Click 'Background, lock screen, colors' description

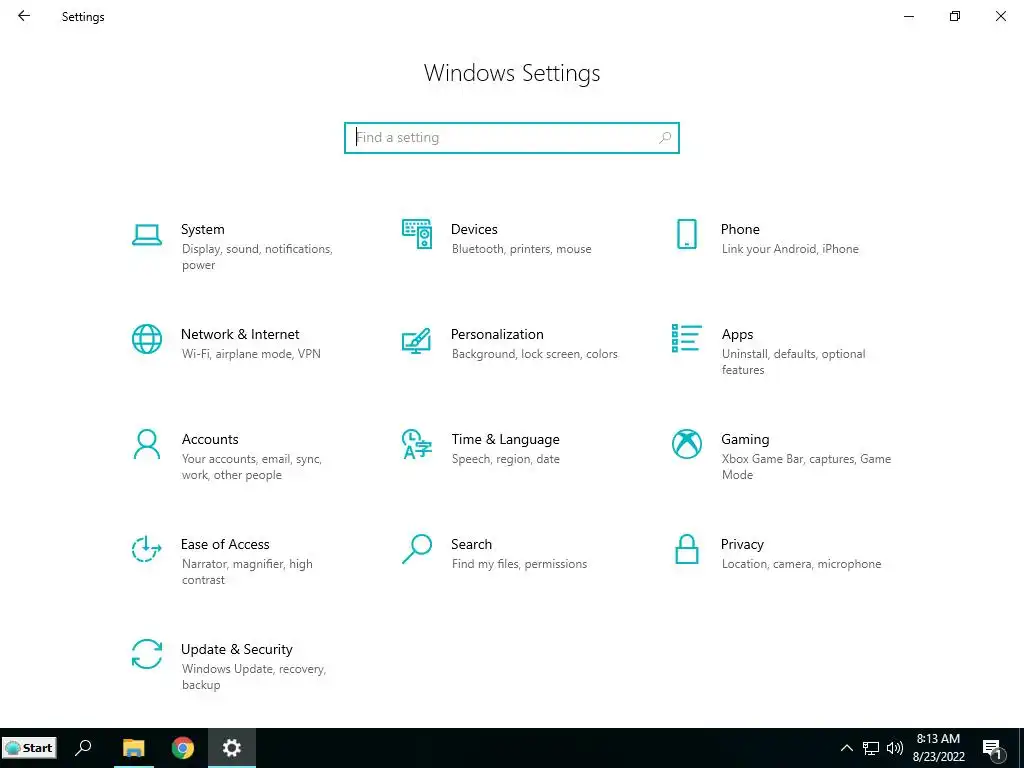(534, 354)
